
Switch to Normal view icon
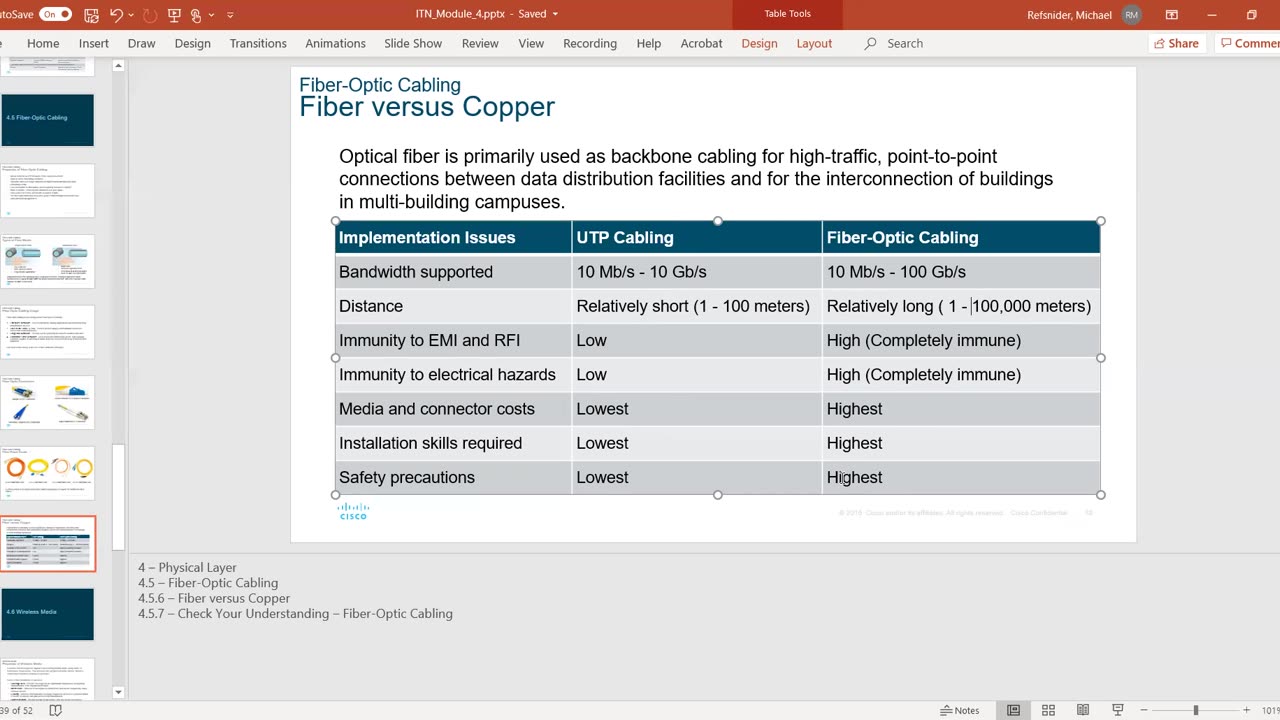[x=1013, y=710]
